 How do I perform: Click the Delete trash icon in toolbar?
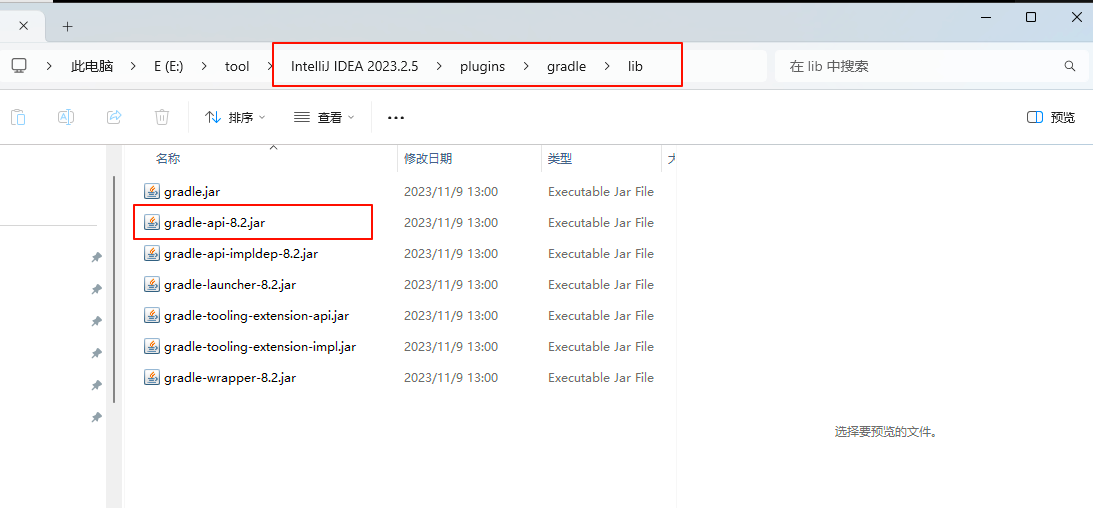(162, 117)
